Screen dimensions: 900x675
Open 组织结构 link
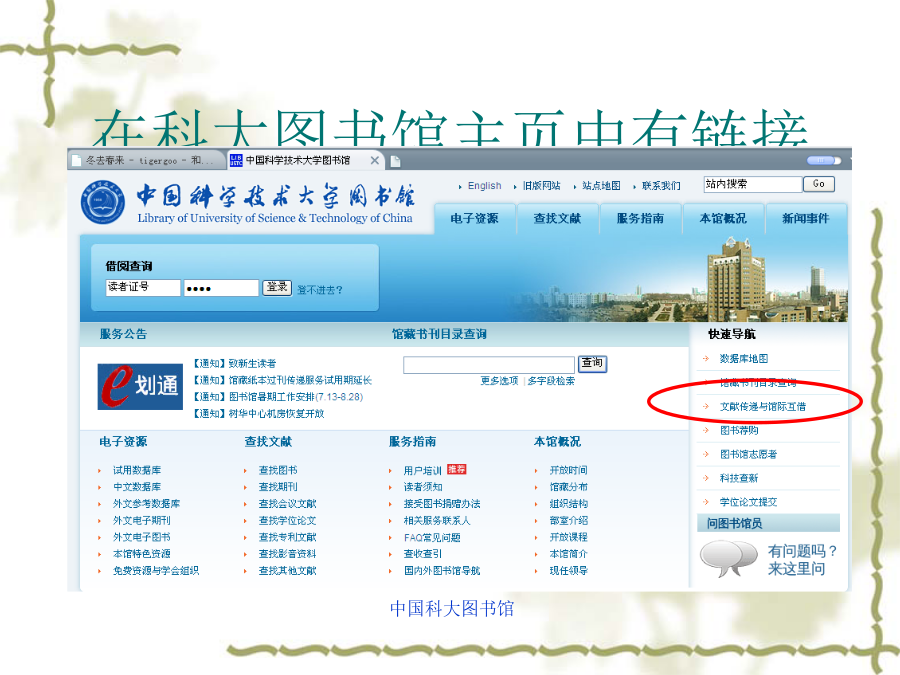(568, 503)
